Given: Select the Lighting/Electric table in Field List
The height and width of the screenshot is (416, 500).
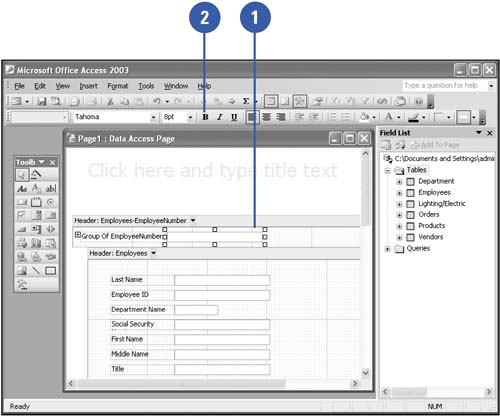Looking at the screenshot, I should (442, 203).
